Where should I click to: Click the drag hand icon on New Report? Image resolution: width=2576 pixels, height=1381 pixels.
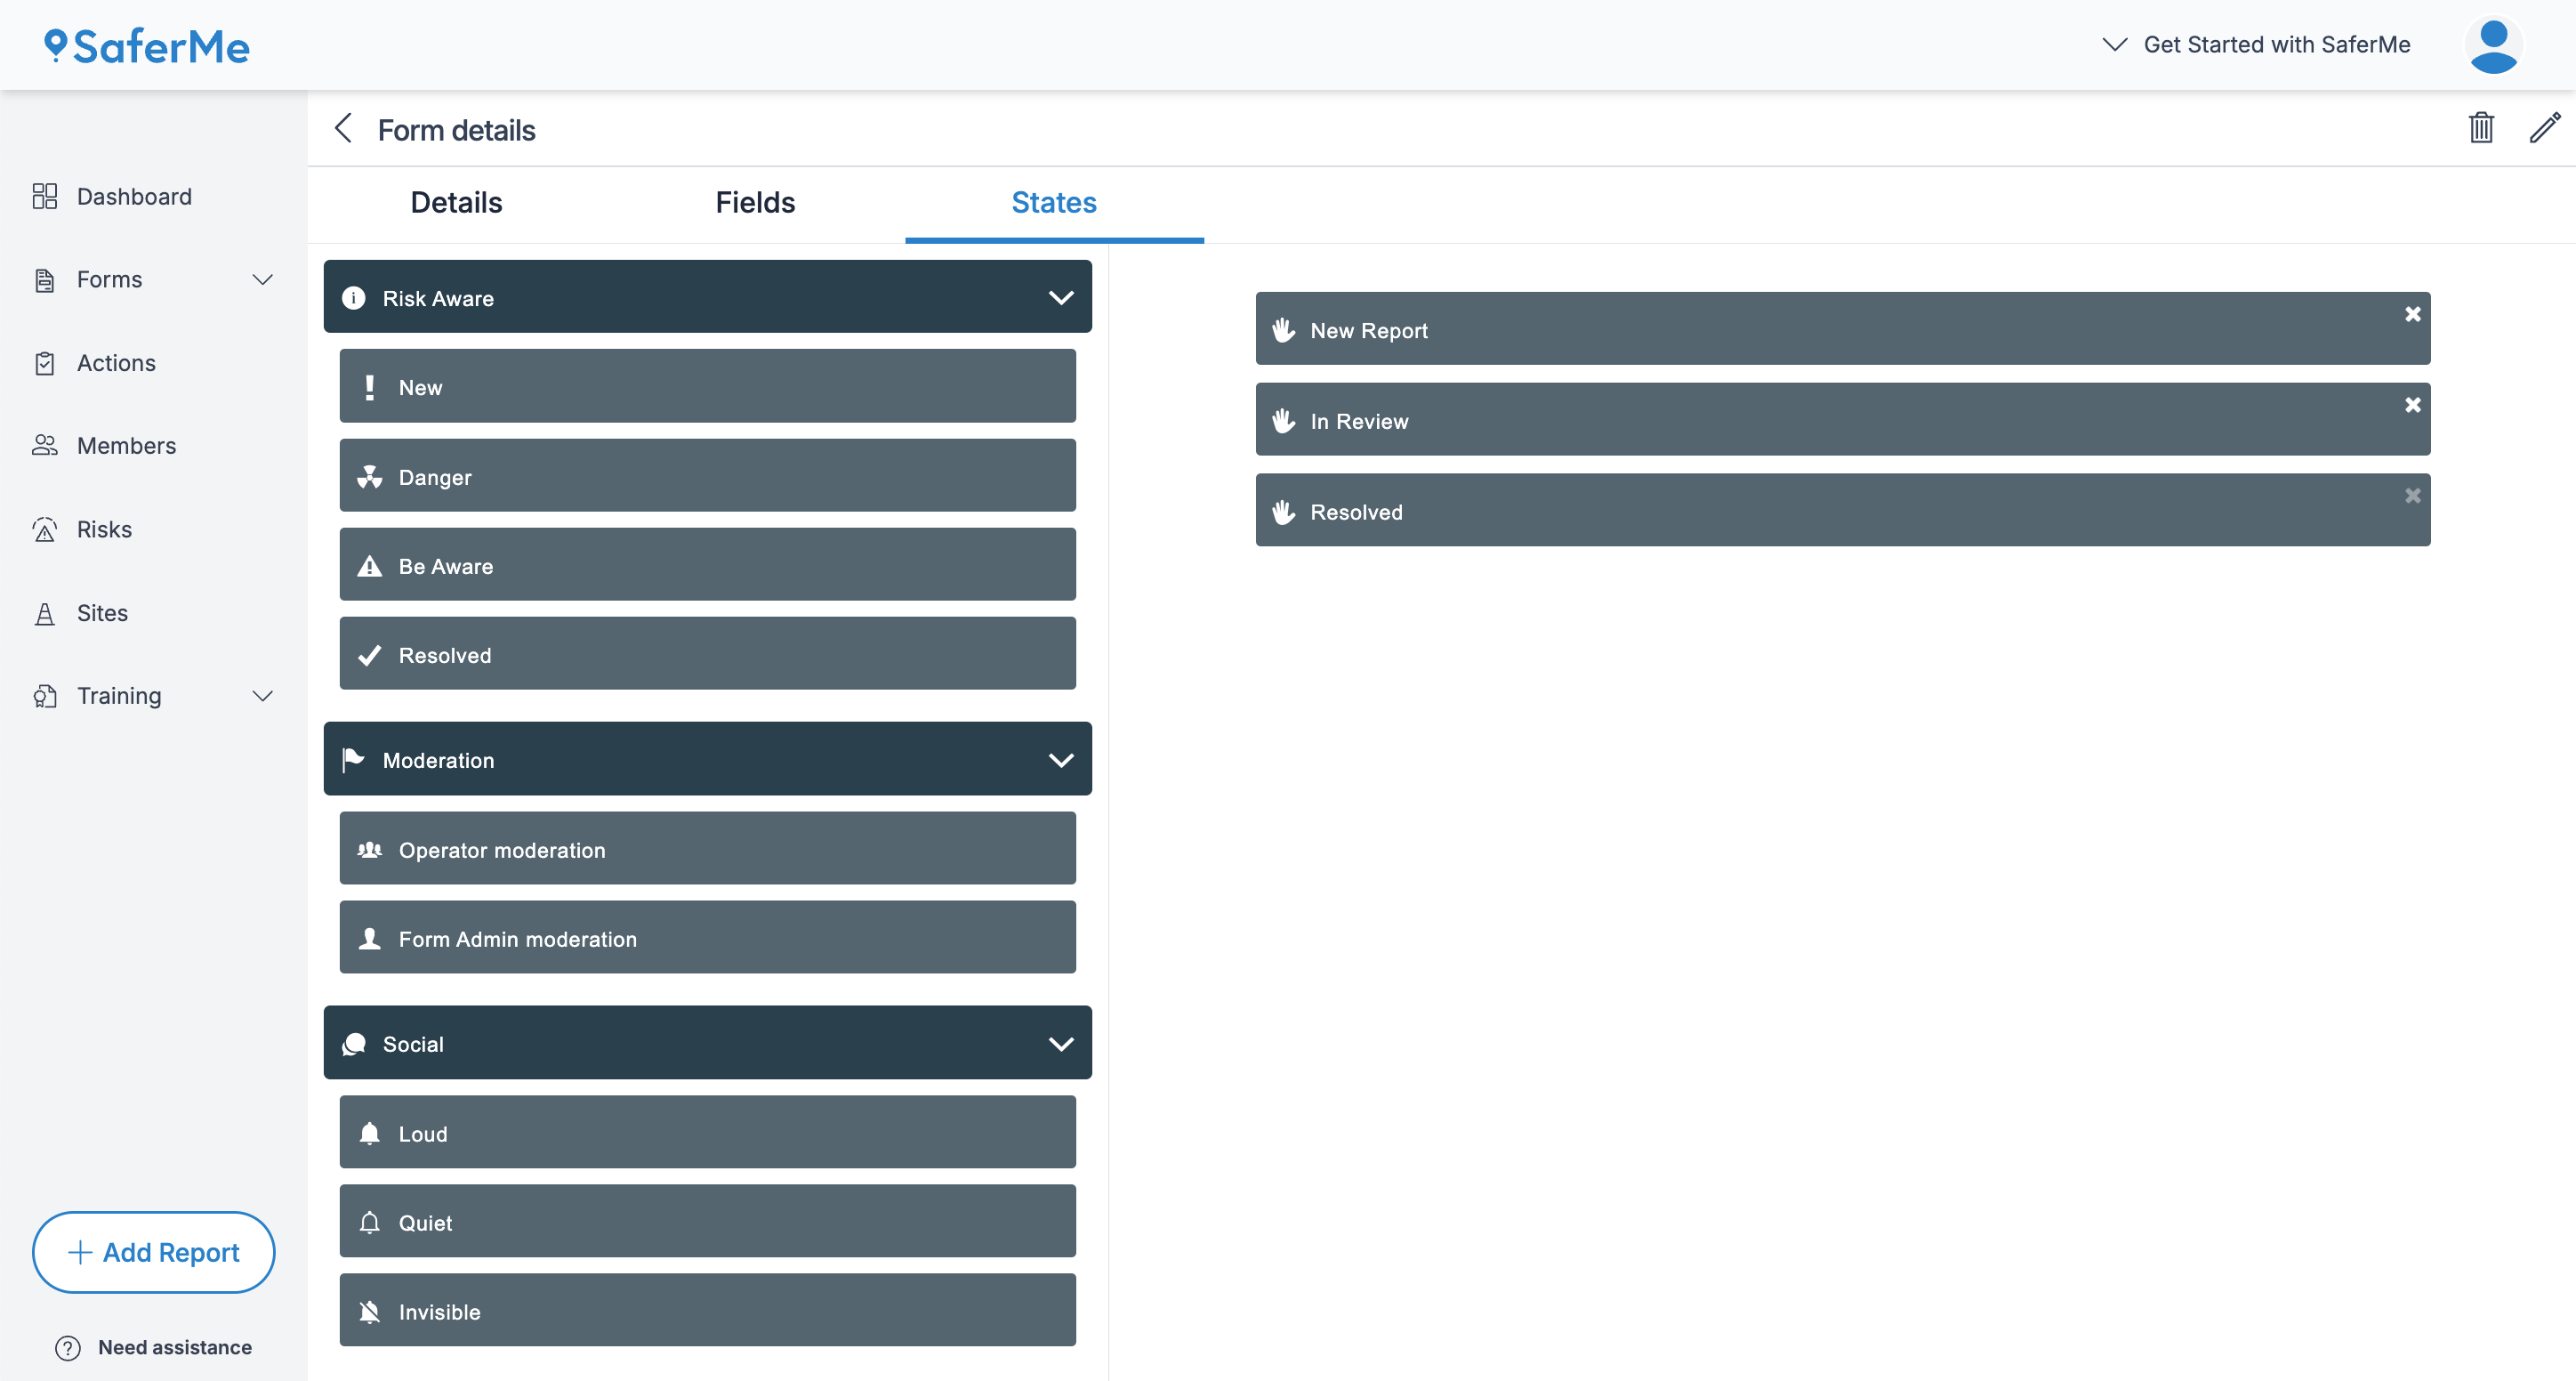1284,330
